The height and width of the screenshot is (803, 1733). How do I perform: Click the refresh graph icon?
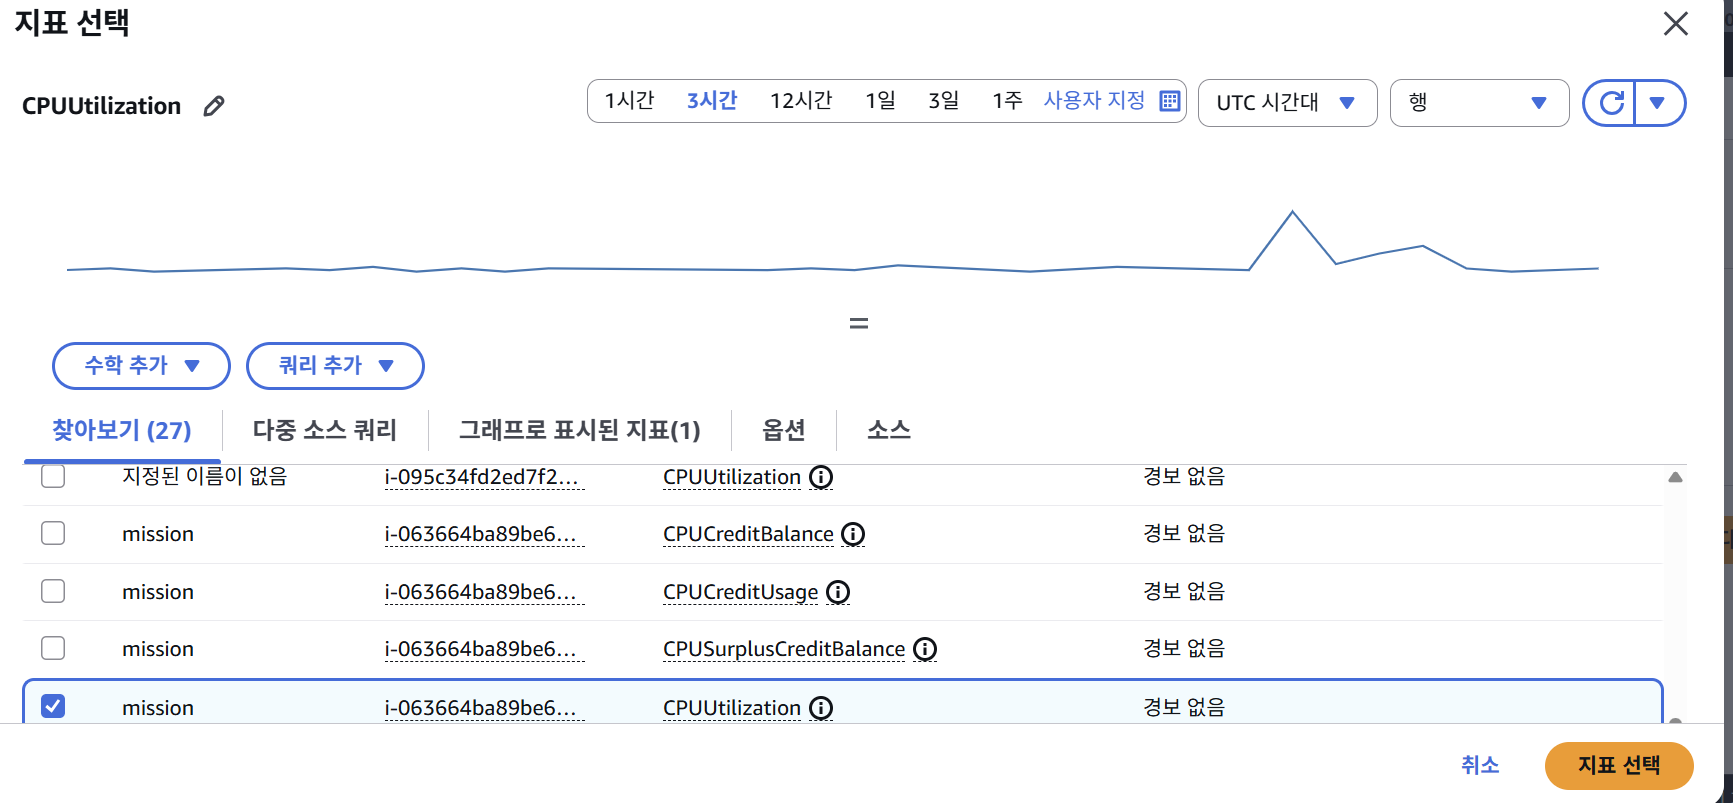(x=1611, y=103)
